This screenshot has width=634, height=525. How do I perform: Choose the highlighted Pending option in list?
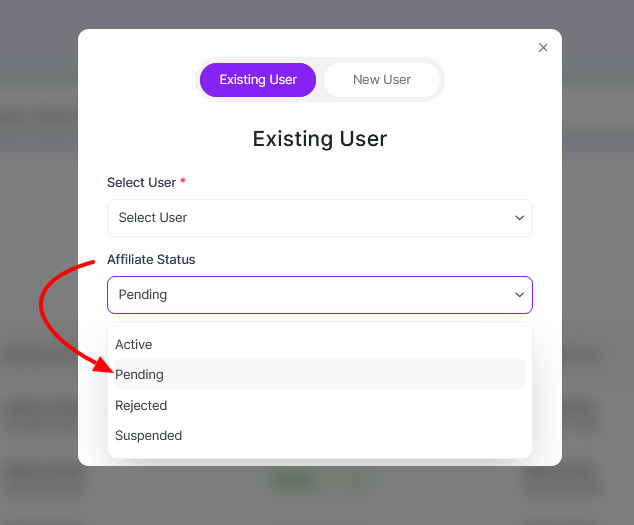[x=139, y=375]
